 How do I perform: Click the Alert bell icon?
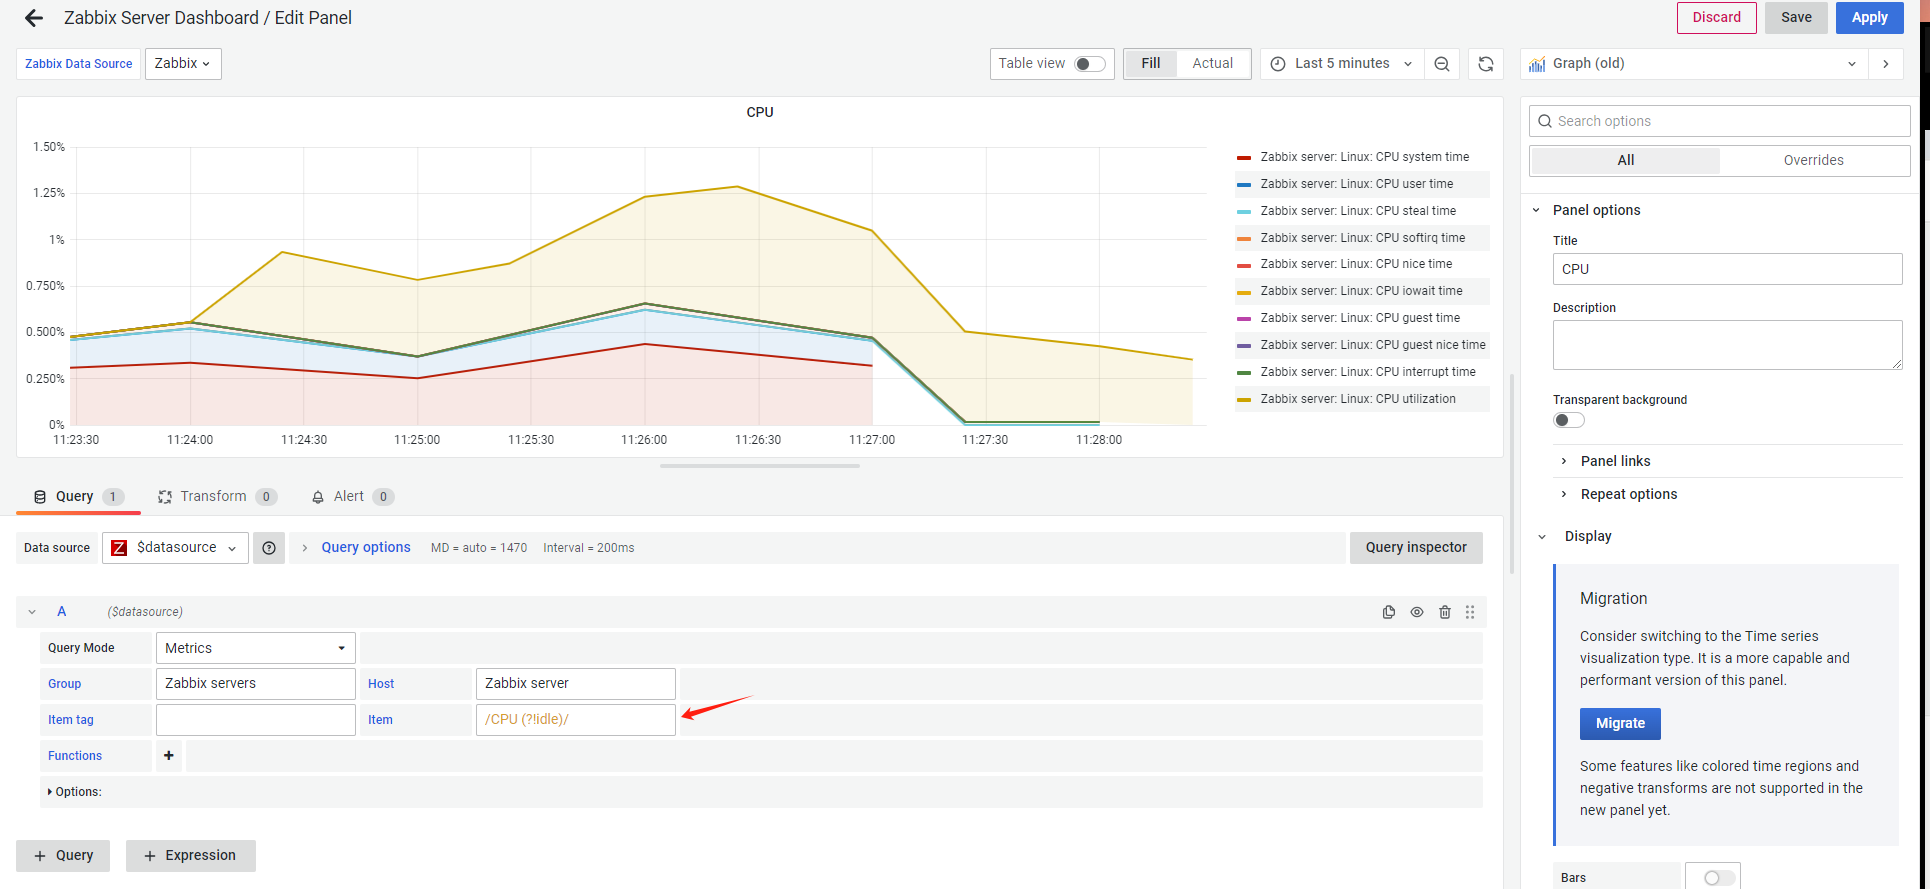coord(318,497)
